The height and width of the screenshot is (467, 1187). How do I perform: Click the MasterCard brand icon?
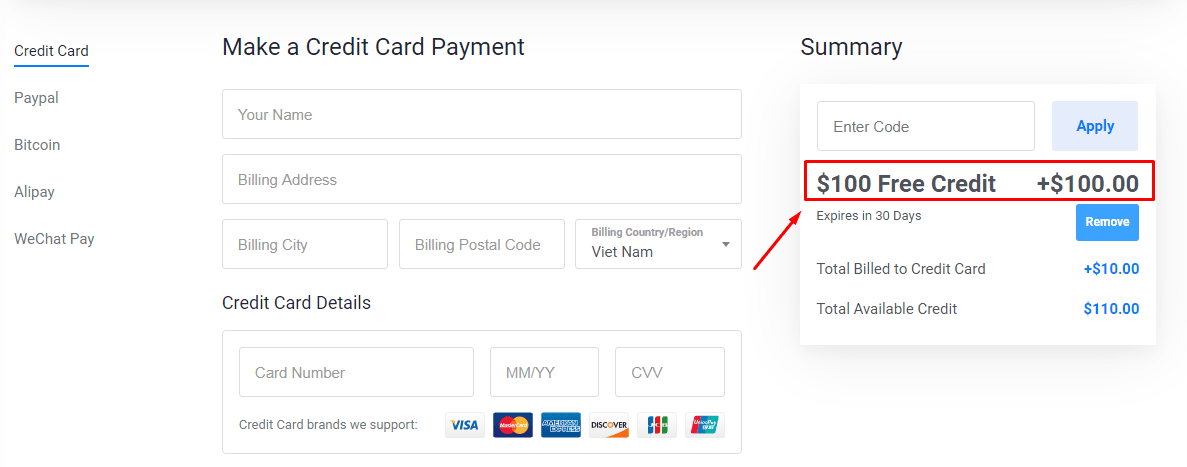click(x=512, y=425)
